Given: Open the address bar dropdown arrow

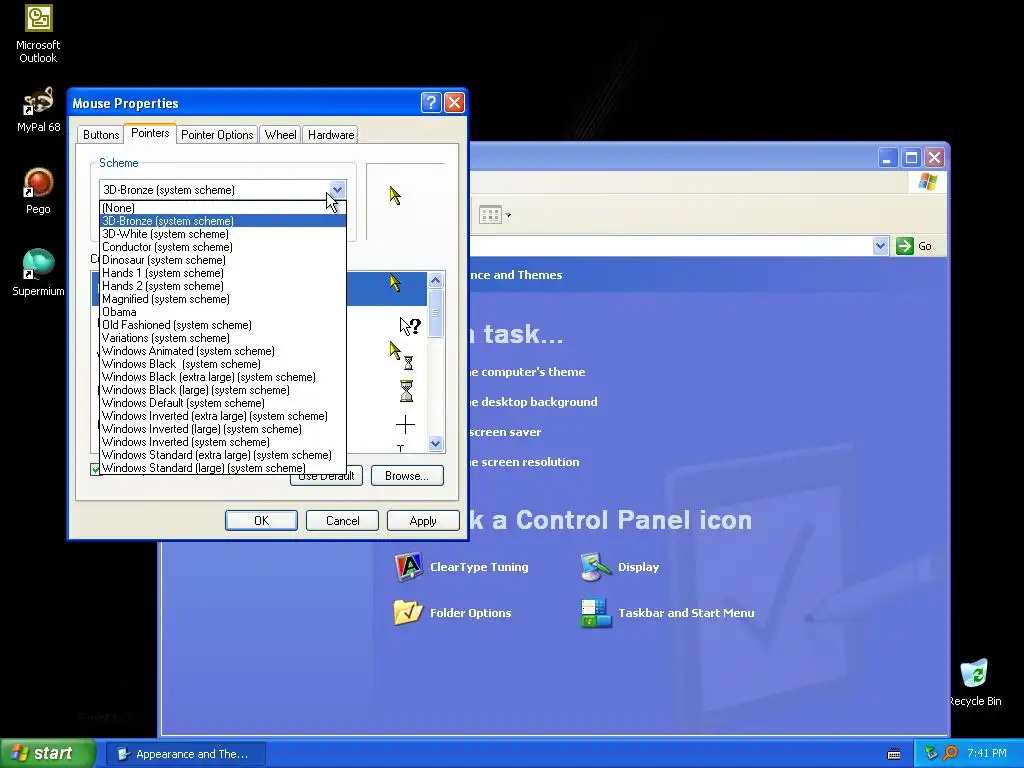Looking at the screenshot, I should (880, 246).
